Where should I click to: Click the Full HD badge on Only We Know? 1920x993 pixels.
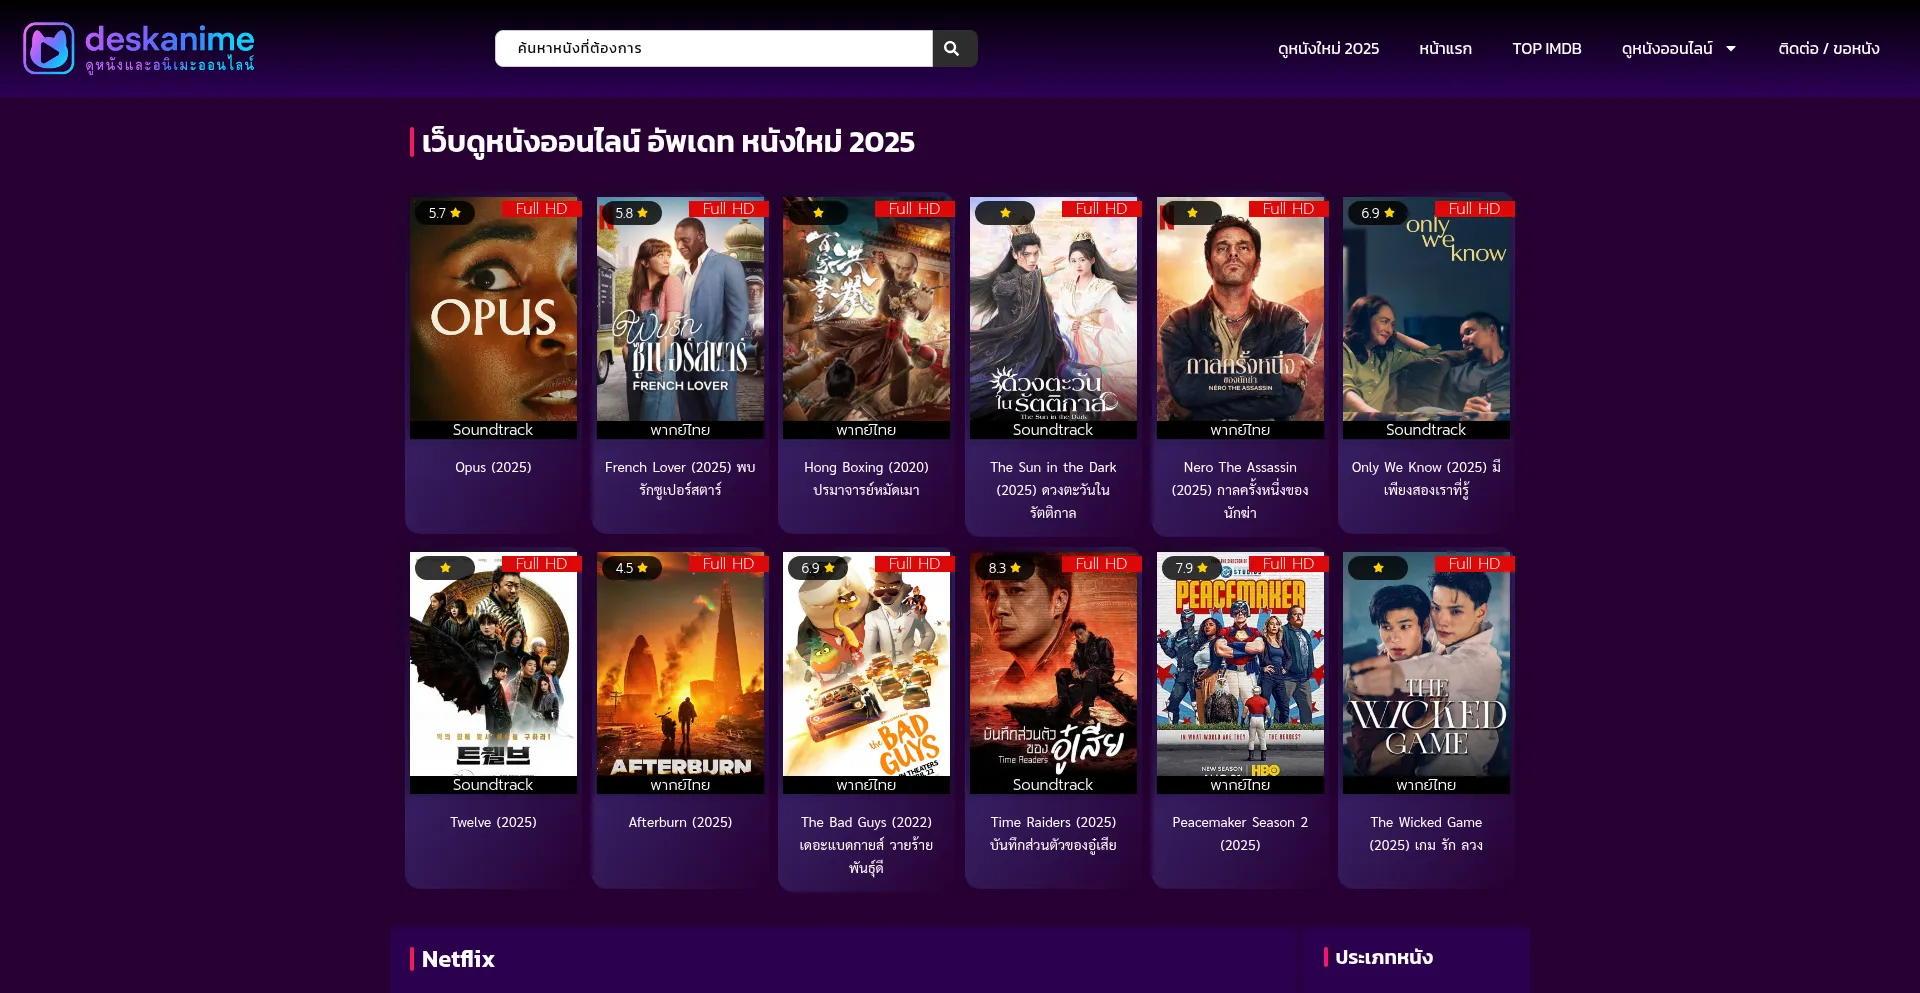coord(1474,209)
